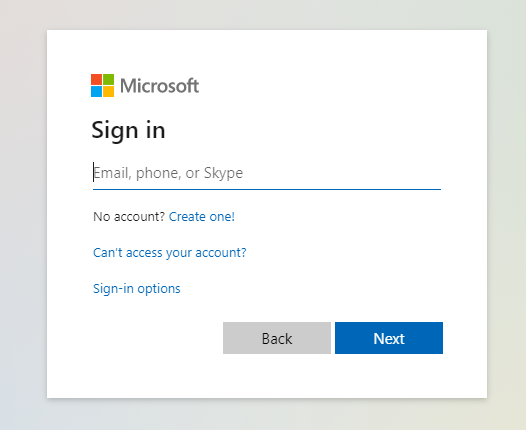Click the green square in Microsoft logo

pyautogui.click(x=108, y=79)
